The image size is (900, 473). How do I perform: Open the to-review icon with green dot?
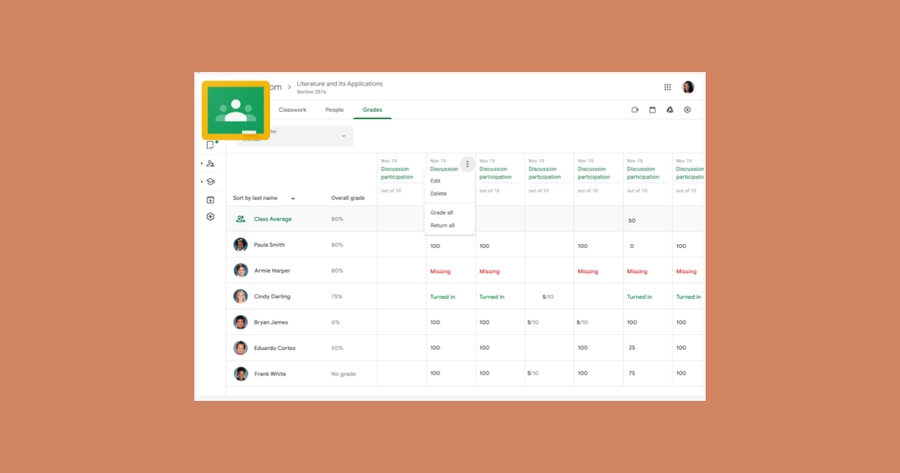click(211, 145)
